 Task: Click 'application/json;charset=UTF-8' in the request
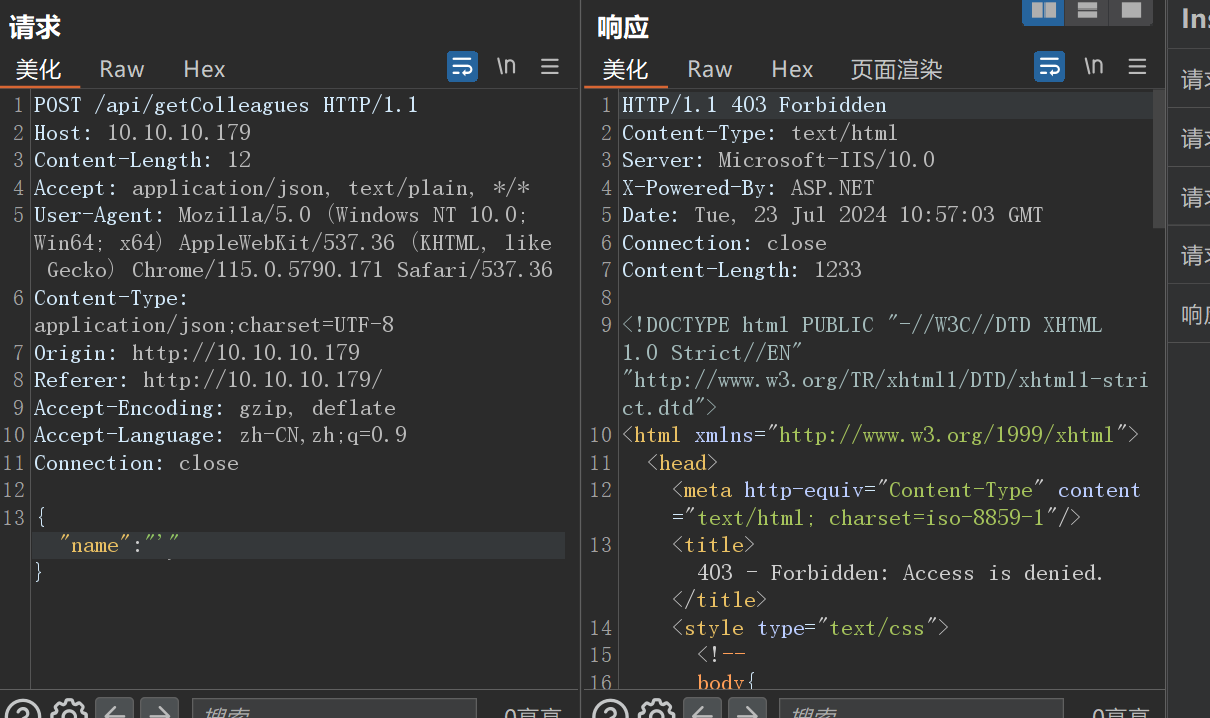[x=214, y=325]
